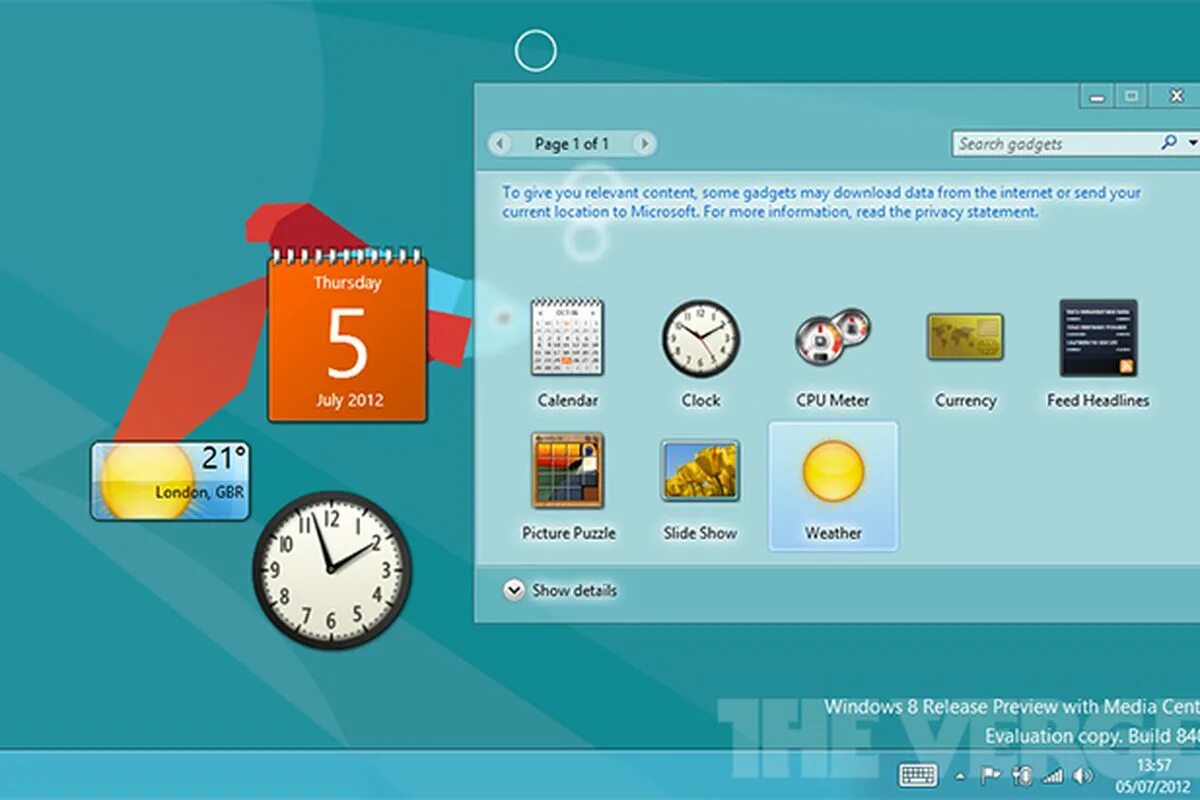Screen dimensions: 1200x800
Task: Click the analog clock gadget on the desktop
Action: point(331,570)
